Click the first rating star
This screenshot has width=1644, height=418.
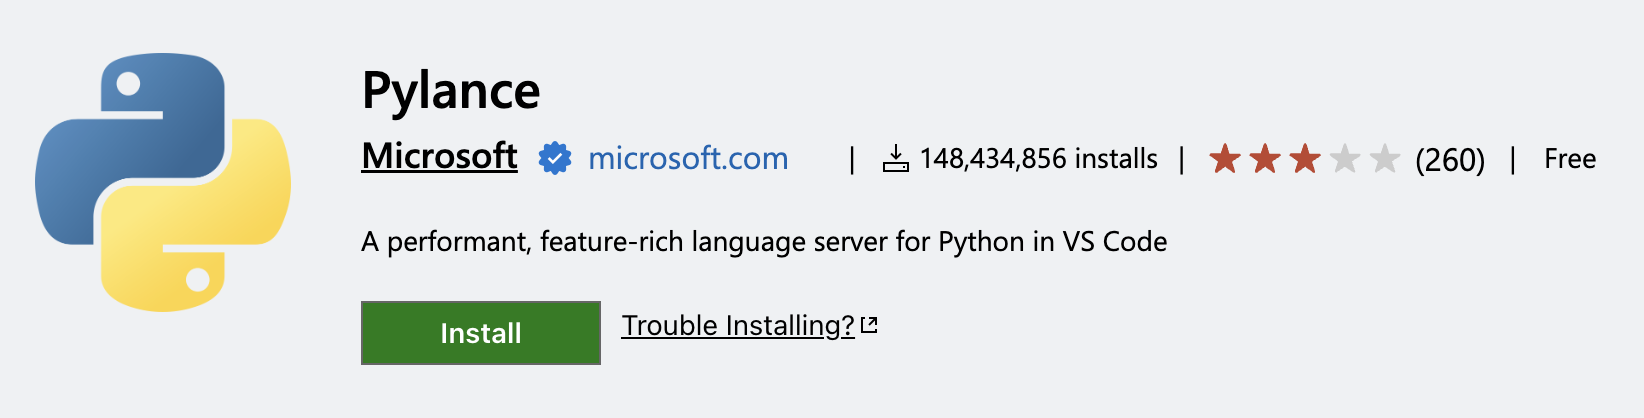click(x=1225, y=158)
